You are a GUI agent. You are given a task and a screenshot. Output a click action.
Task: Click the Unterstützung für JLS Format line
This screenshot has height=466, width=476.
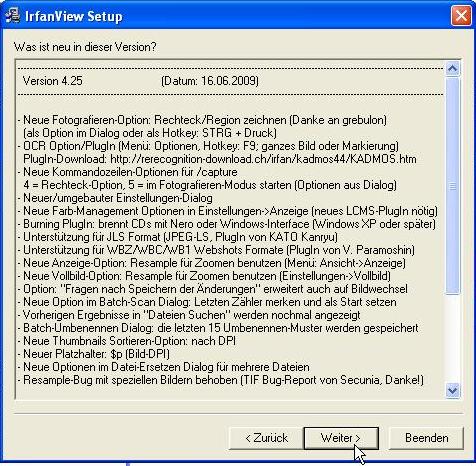pos(178,237)
